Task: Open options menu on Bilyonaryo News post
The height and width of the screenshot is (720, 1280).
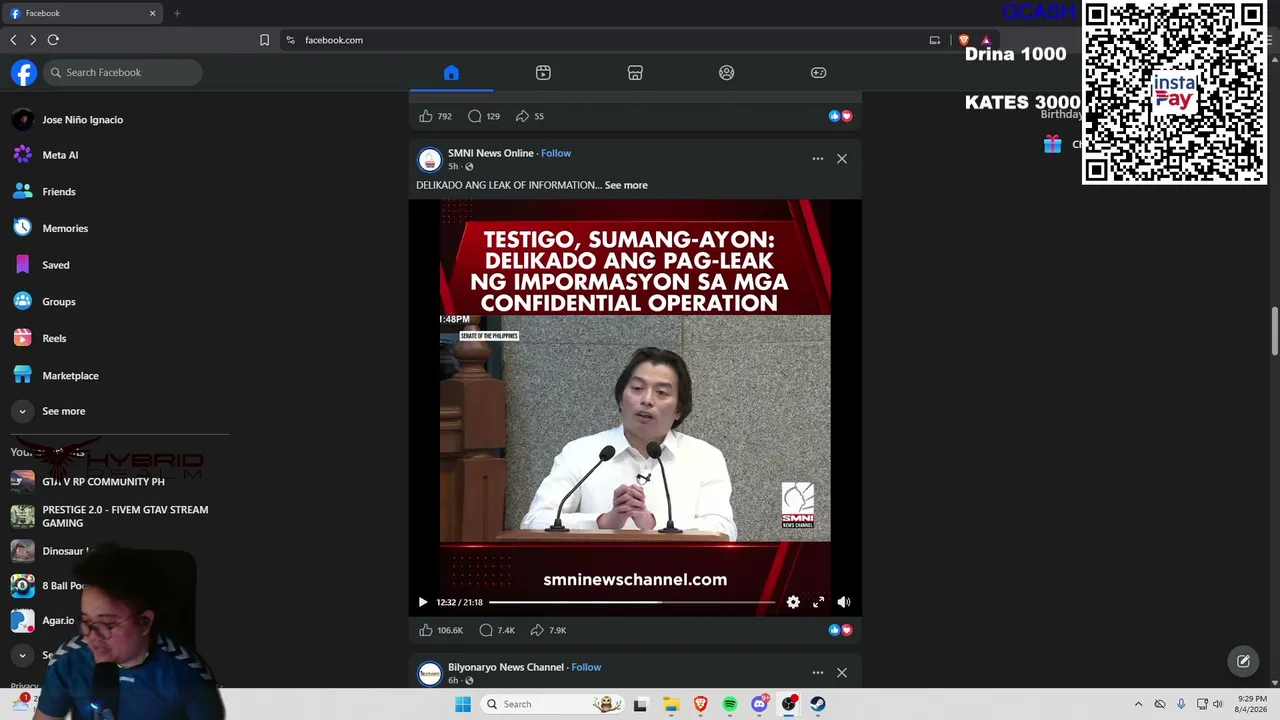Action: tap(818, 672)
